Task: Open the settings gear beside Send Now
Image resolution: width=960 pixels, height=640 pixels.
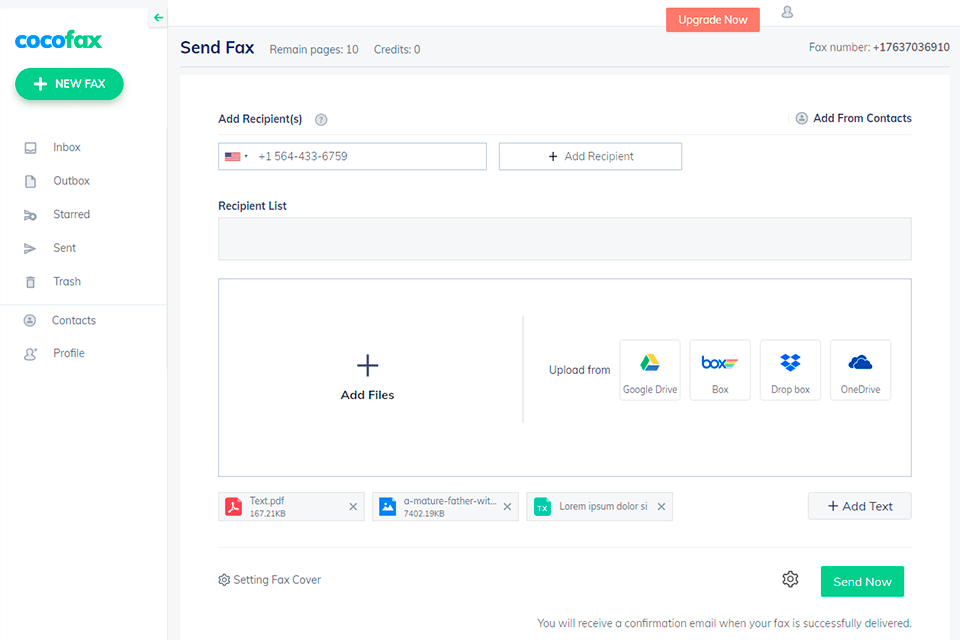Action: tap(790, 579)
